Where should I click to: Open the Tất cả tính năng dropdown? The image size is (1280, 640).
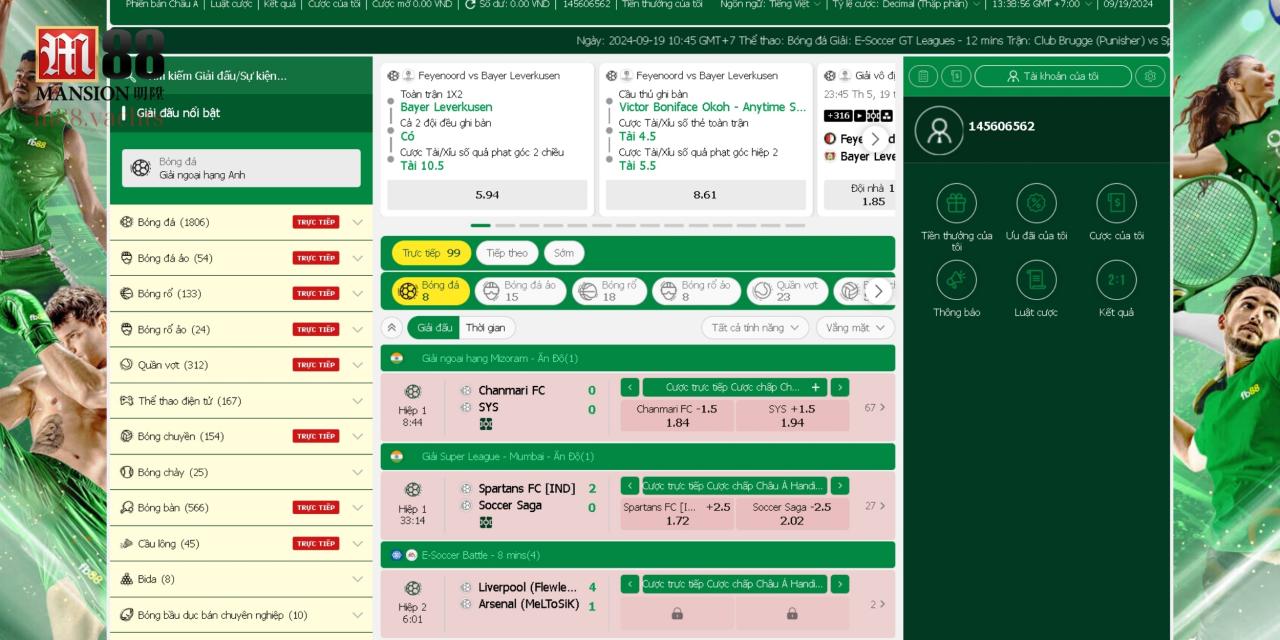[x=755, y=328]
